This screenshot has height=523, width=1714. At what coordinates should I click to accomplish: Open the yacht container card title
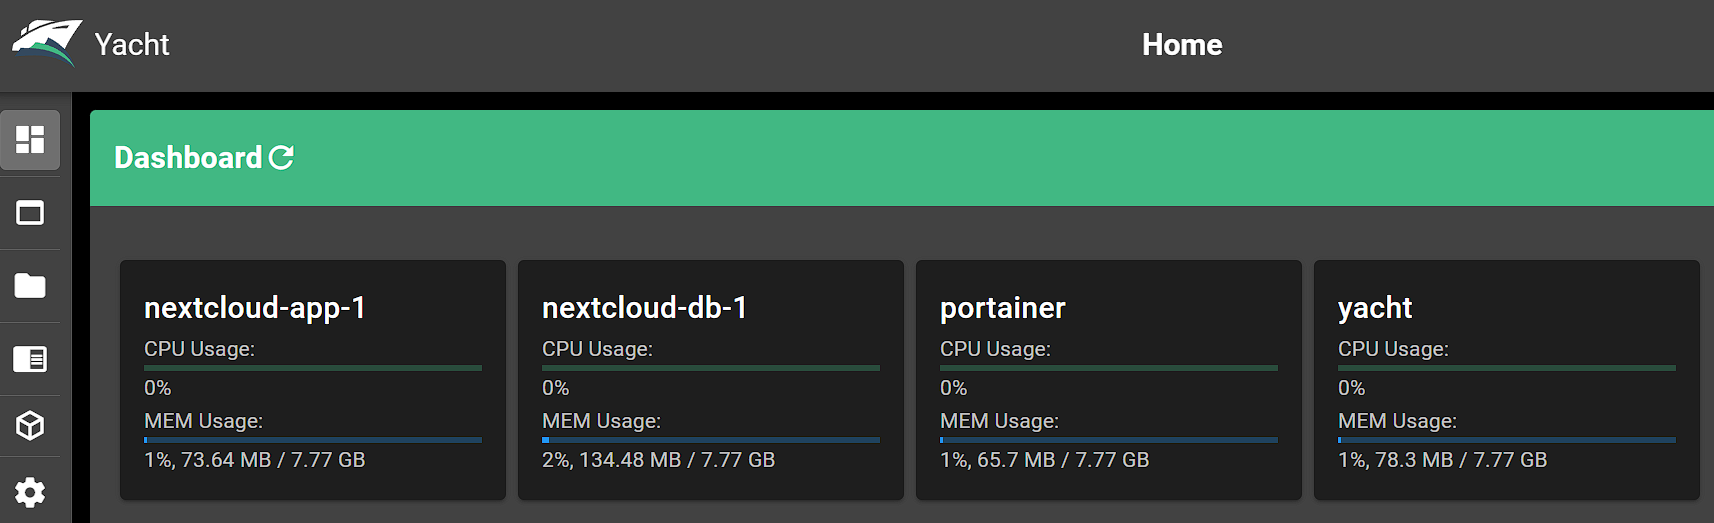click(1375, 308)
